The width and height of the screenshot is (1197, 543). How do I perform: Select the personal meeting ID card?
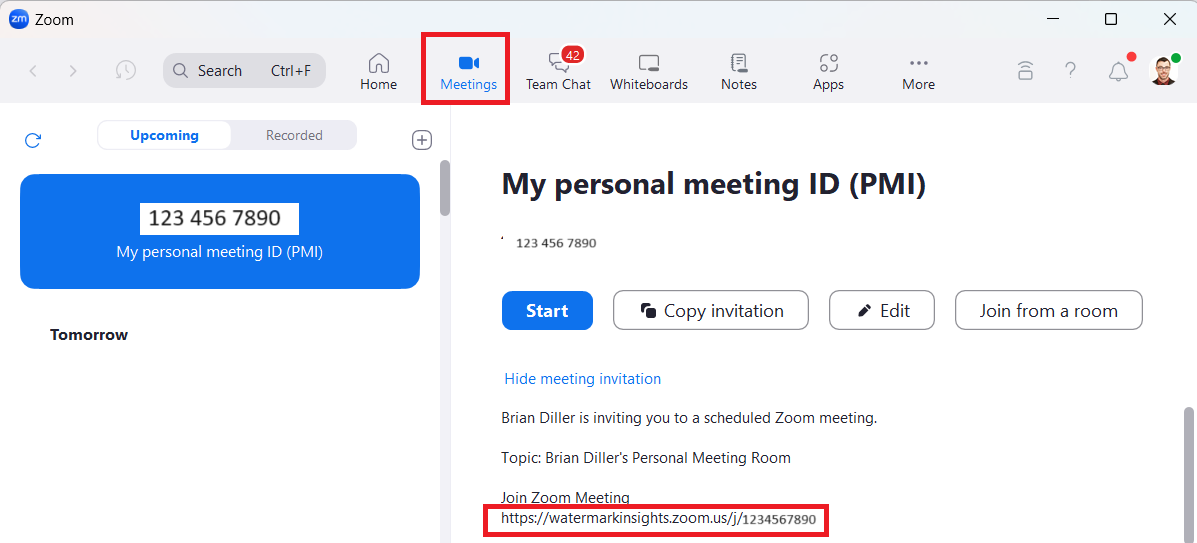[x=220, y=231]
